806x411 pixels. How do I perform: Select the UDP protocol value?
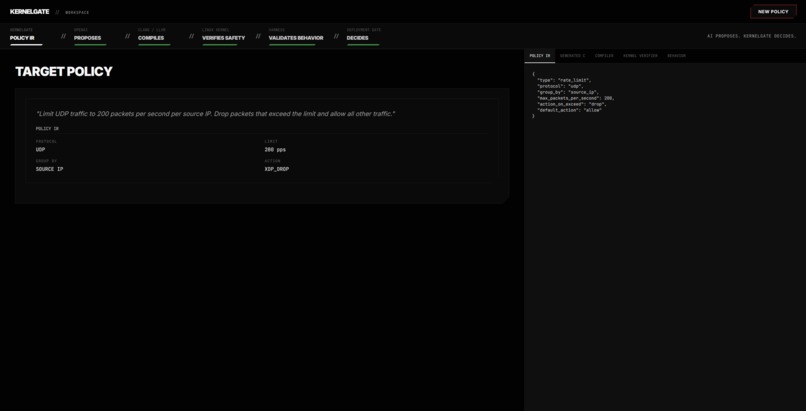[x=41, y=150]
